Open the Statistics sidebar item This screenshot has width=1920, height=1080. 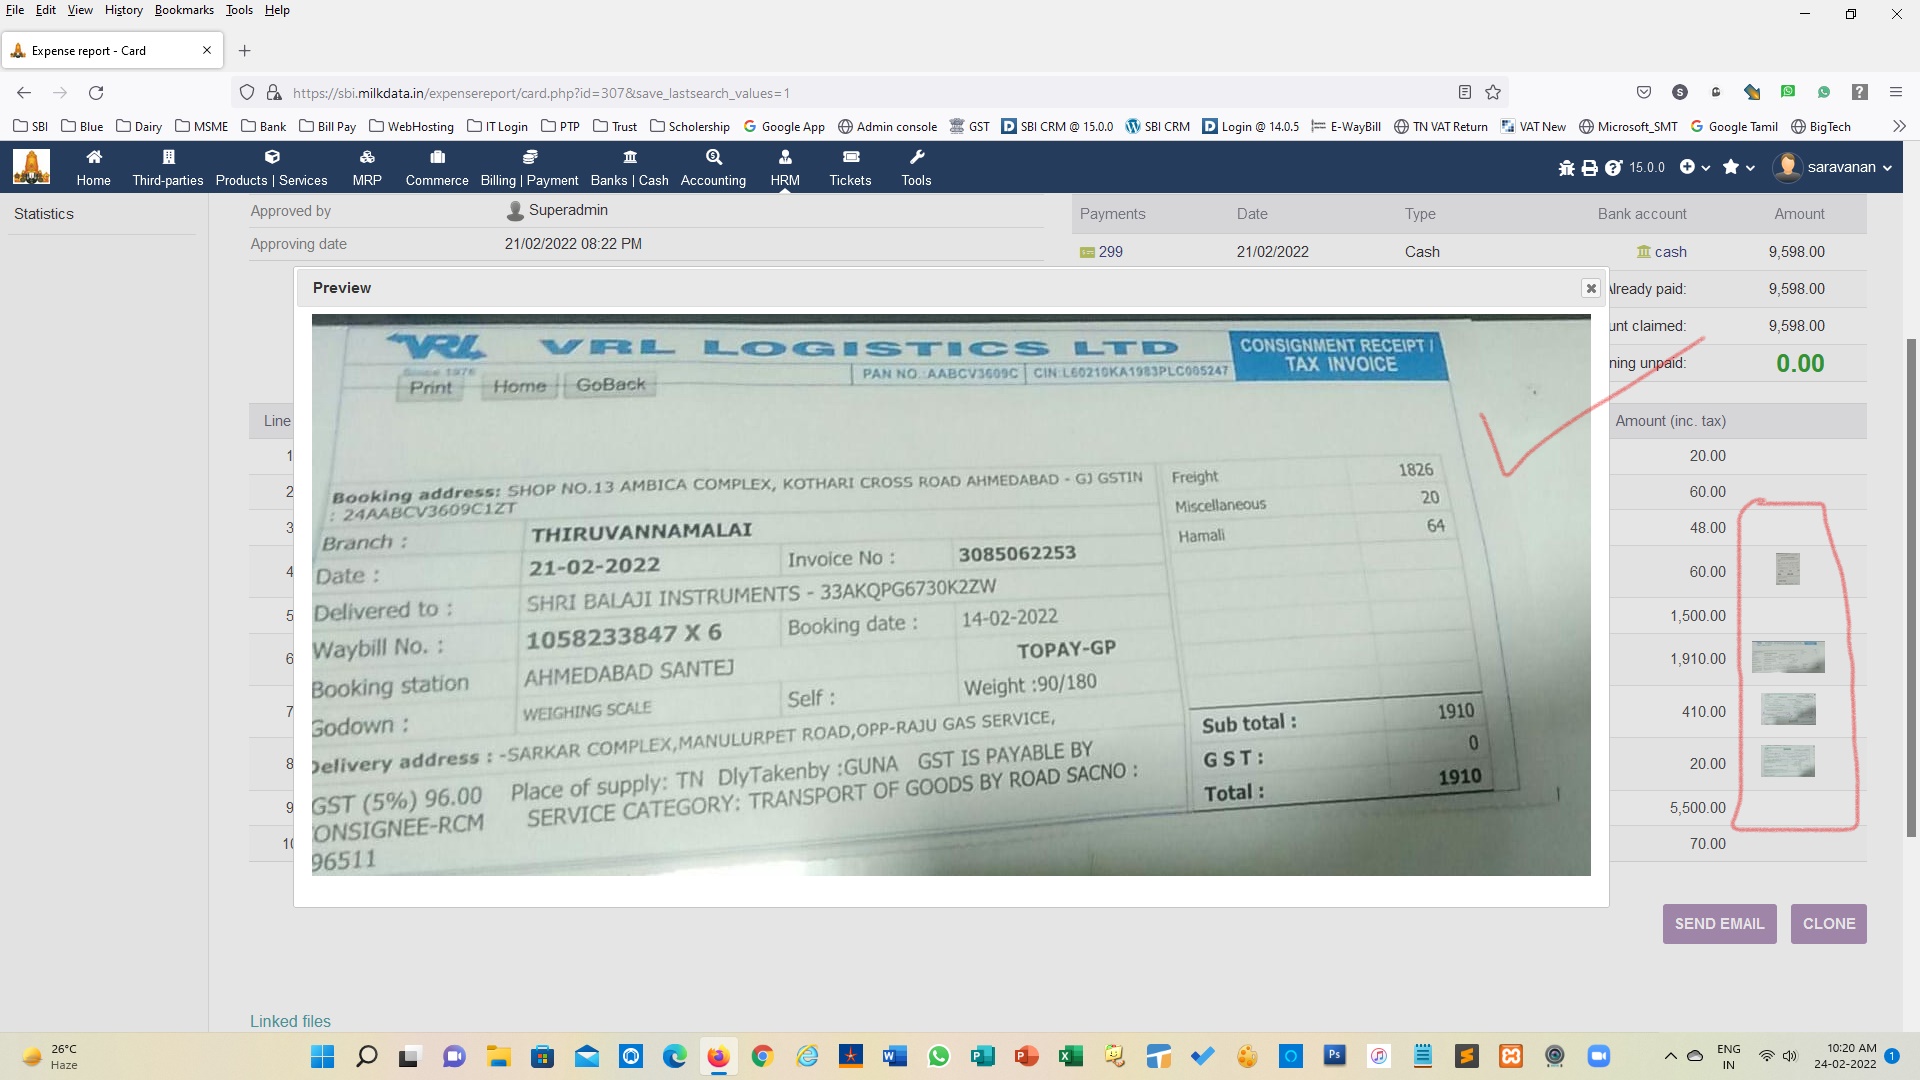pos(44,214)
